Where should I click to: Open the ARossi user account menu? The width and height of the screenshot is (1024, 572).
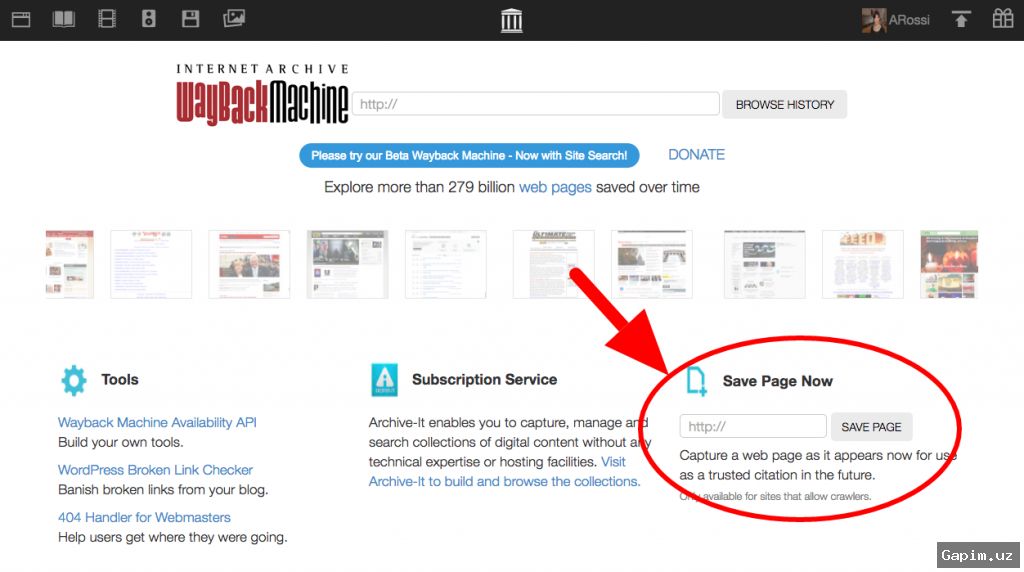coord(896,20)
